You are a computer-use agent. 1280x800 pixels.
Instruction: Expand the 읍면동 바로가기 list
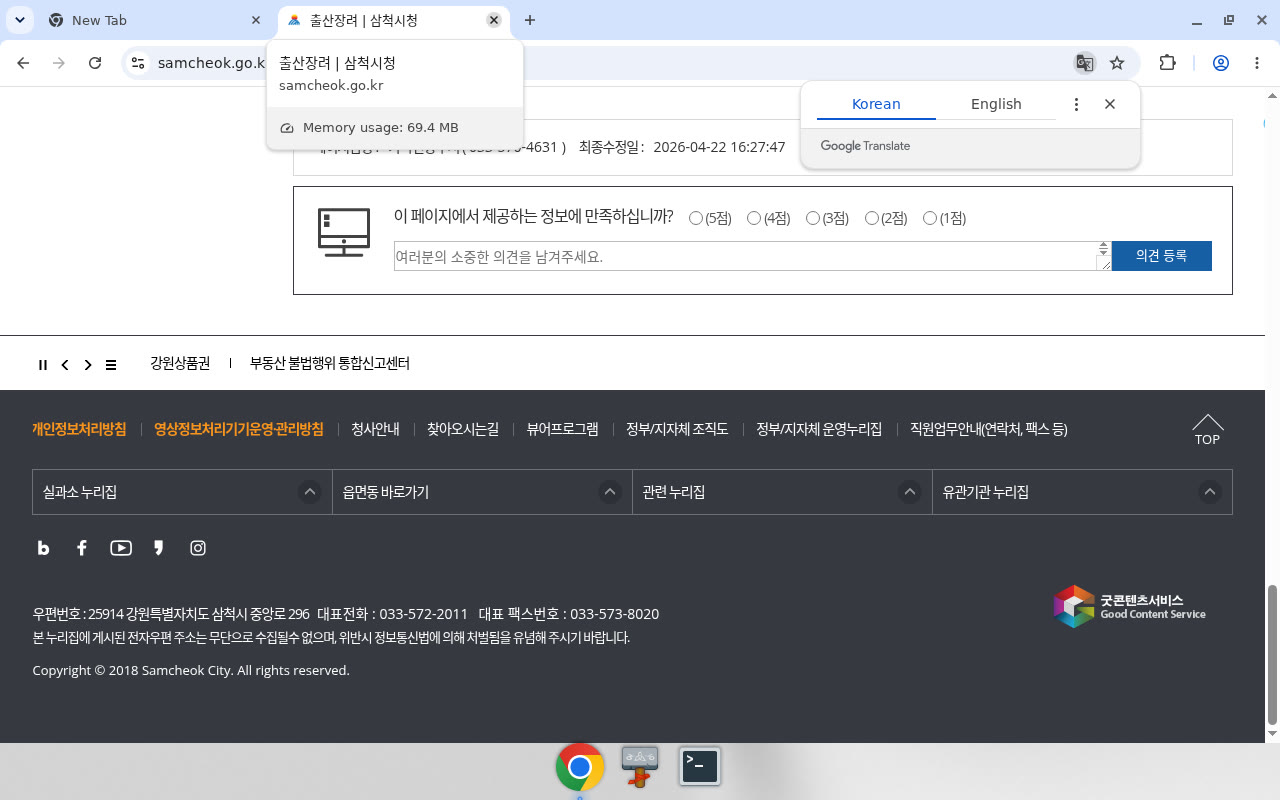click(482, 492)
